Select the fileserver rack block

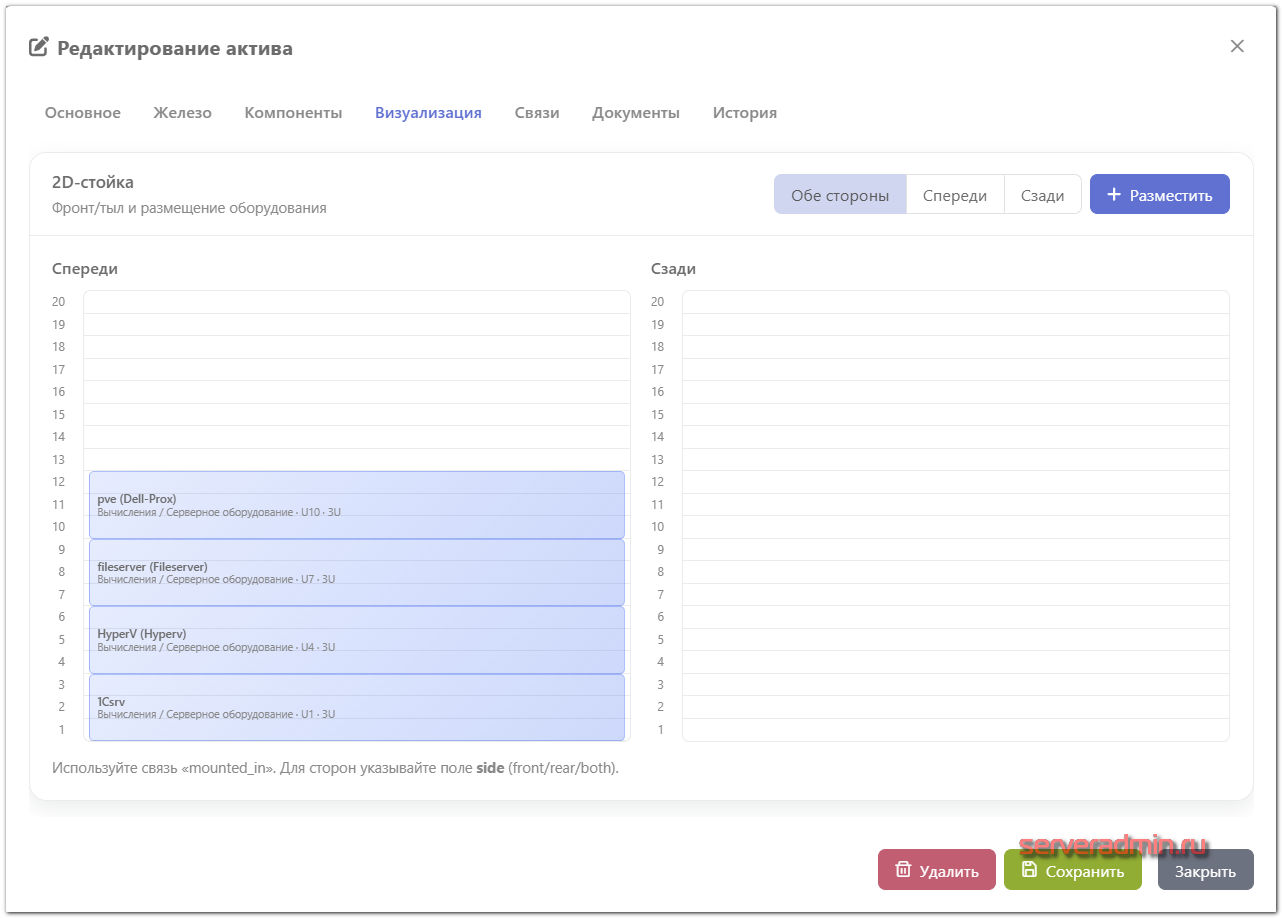[x=357, y=573]
